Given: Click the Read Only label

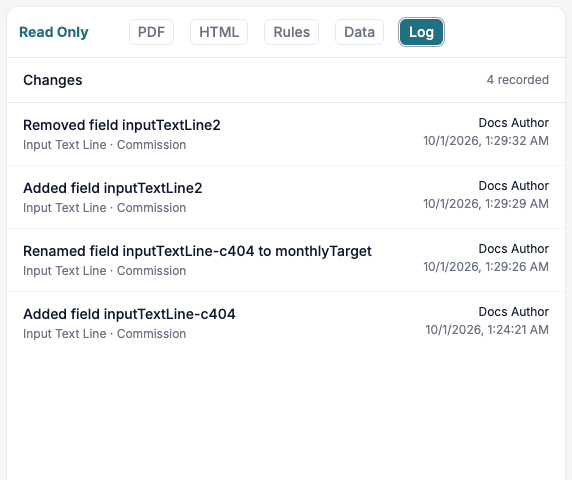Looking at the screenshot, I should (54, 32).
